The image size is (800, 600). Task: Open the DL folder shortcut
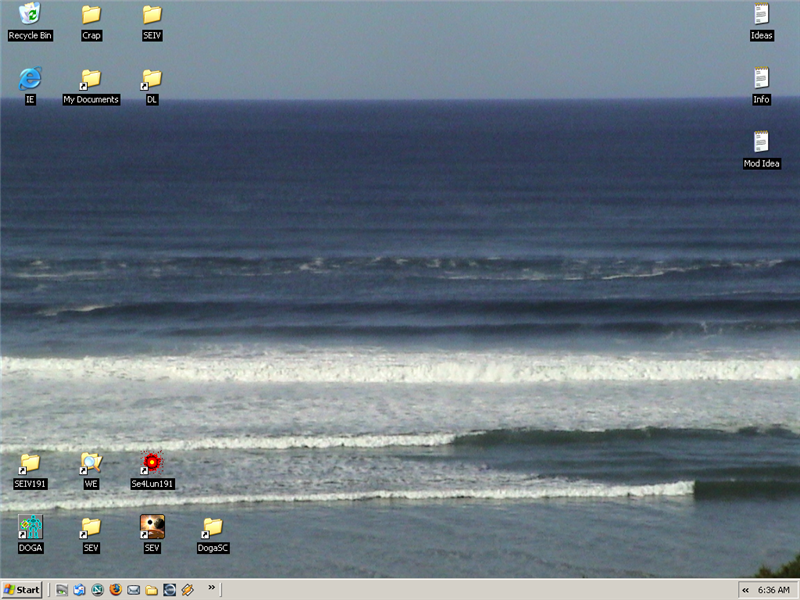[152, 79]
